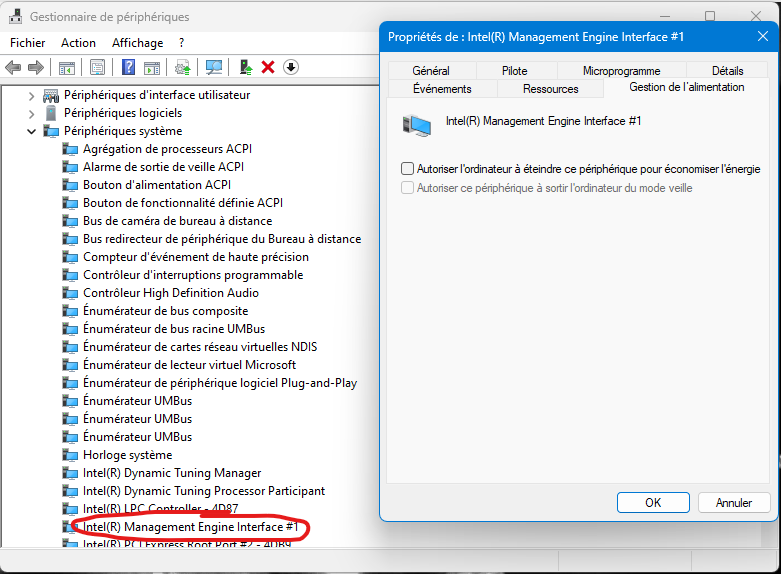Select Compteur d'événement de haute précision

click(x=196, y=257)
